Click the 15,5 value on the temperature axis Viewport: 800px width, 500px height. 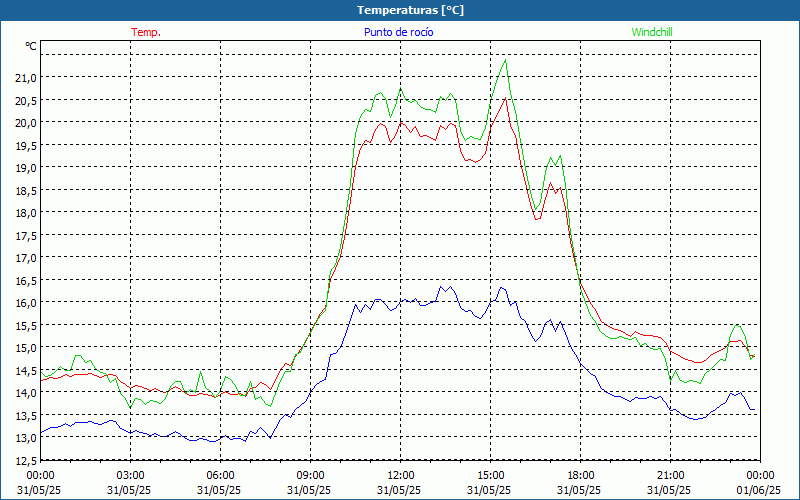pyautogui.click(x=27, y=325)
